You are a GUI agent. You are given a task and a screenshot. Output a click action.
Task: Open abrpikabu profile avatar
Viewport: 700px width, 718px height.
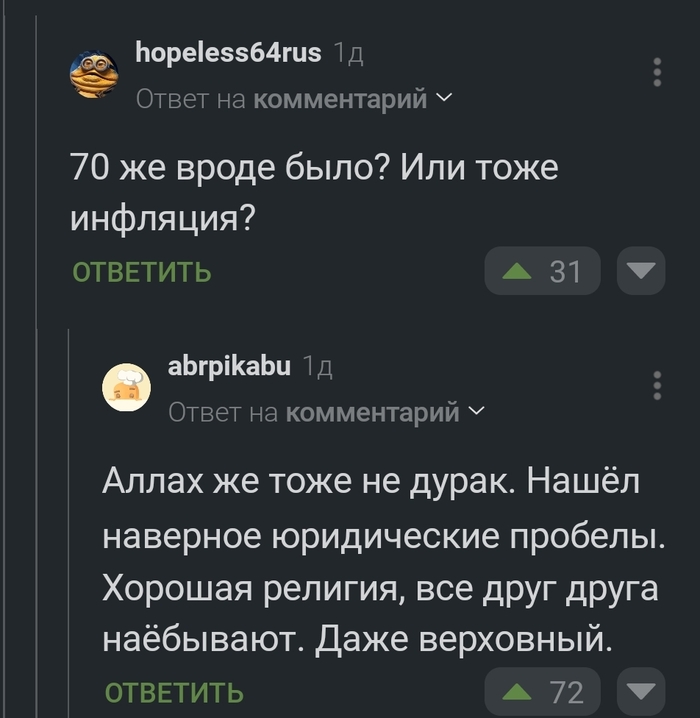tap(128, 387)
